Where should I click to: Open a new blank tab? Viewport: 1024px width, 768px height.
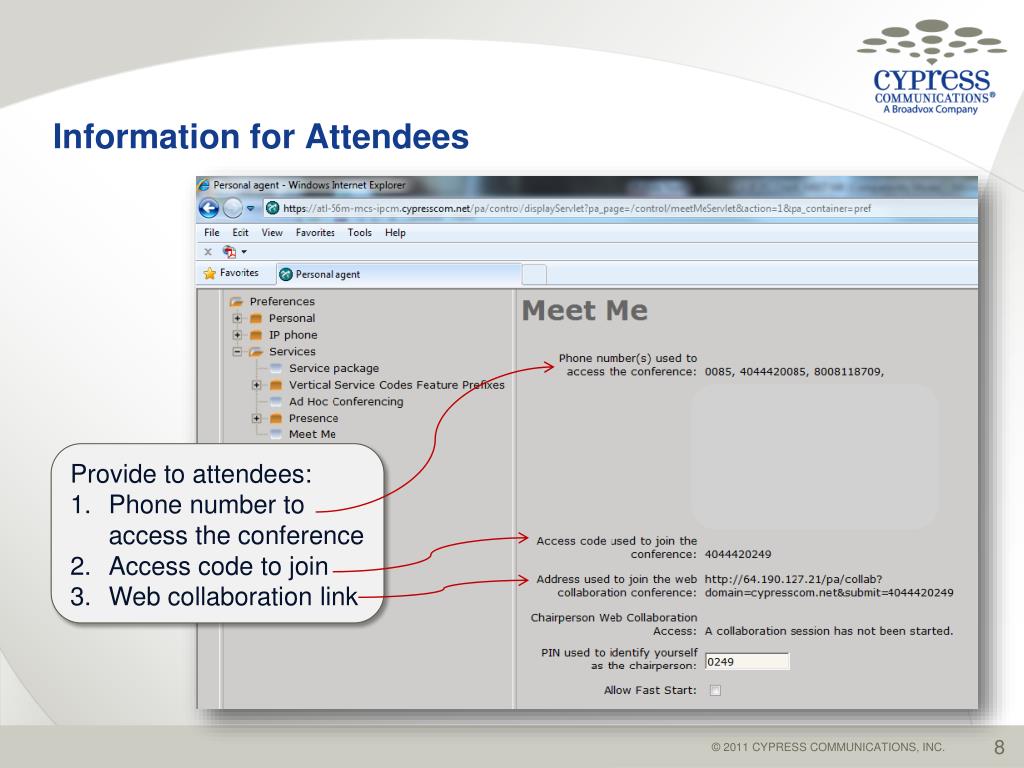(534, 275)
